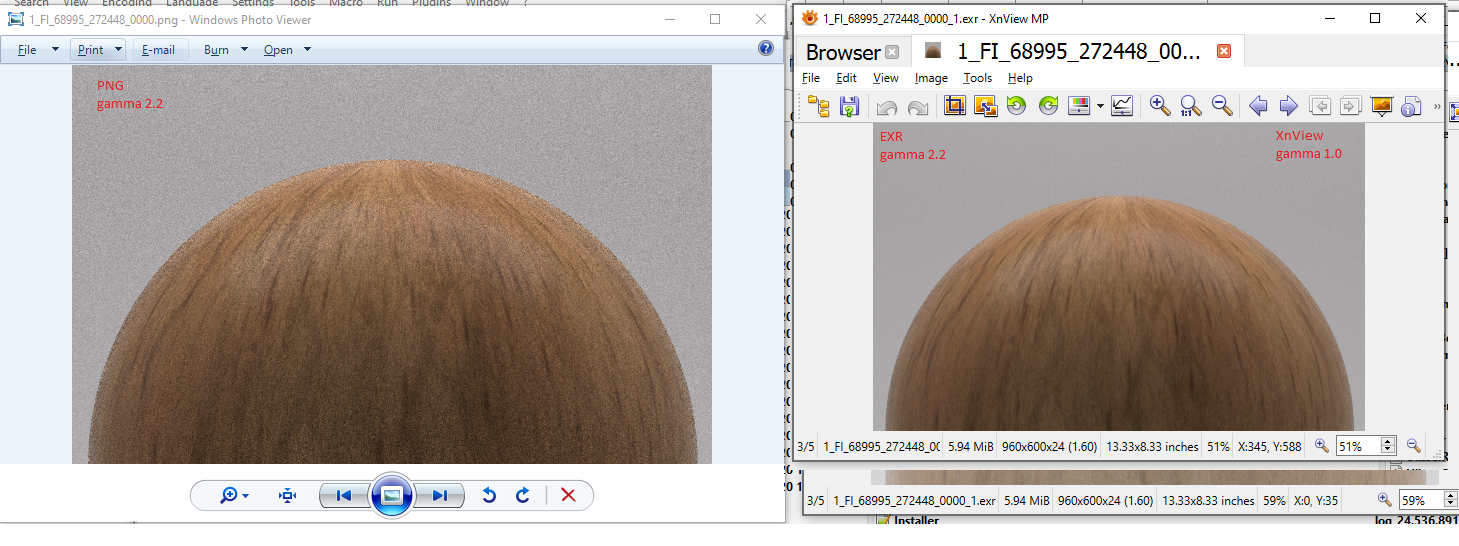Click the crop tool in XnView toolbar
This screenshot has width=1459, height=546.
954,106
